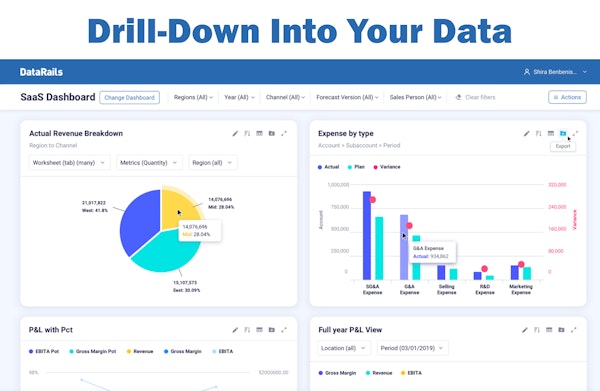The height and width of the screenshot is (391, 600).
Task: Click sort icon on Expense by type widget
Action: (538, 134)
